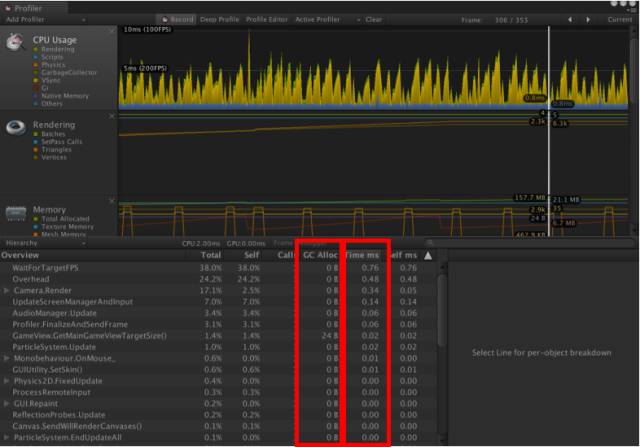Go to the previous frame arrow

pos(570,20)
